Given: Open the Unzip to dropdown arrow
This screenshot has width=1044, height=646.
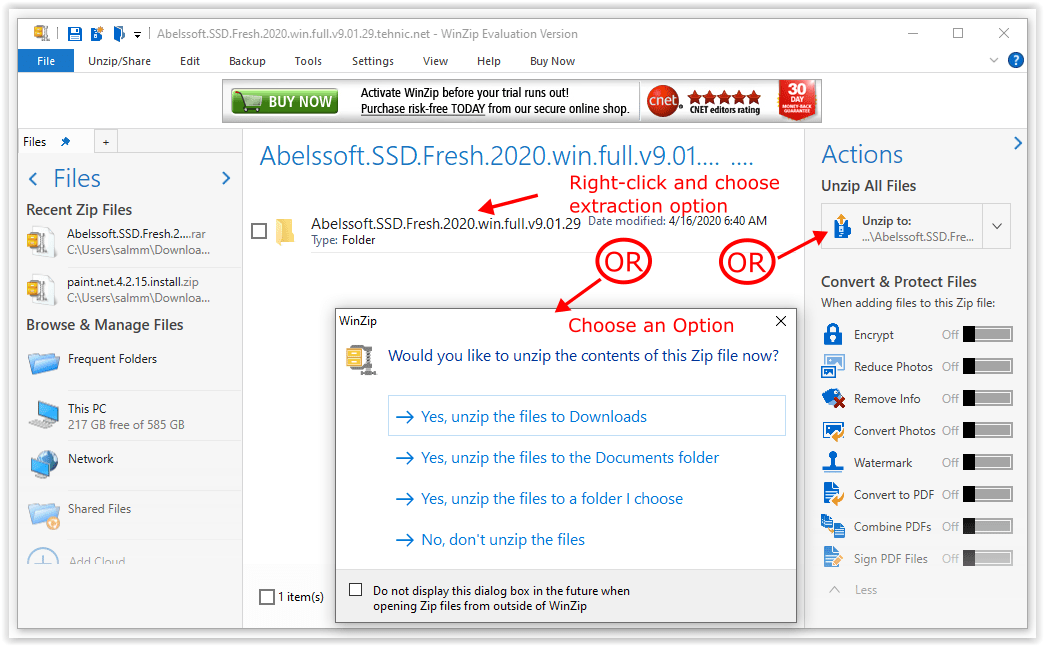Looking at the screenshot, I should (x=997, y=226).
